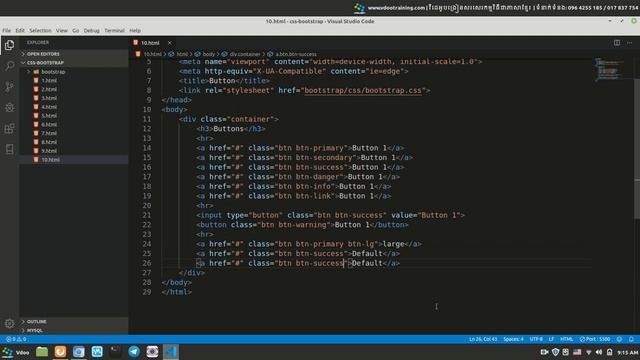The image size is (640, 360).
Task: Switch to VS Code in taskbar
Action: click(x=171, y=352)
